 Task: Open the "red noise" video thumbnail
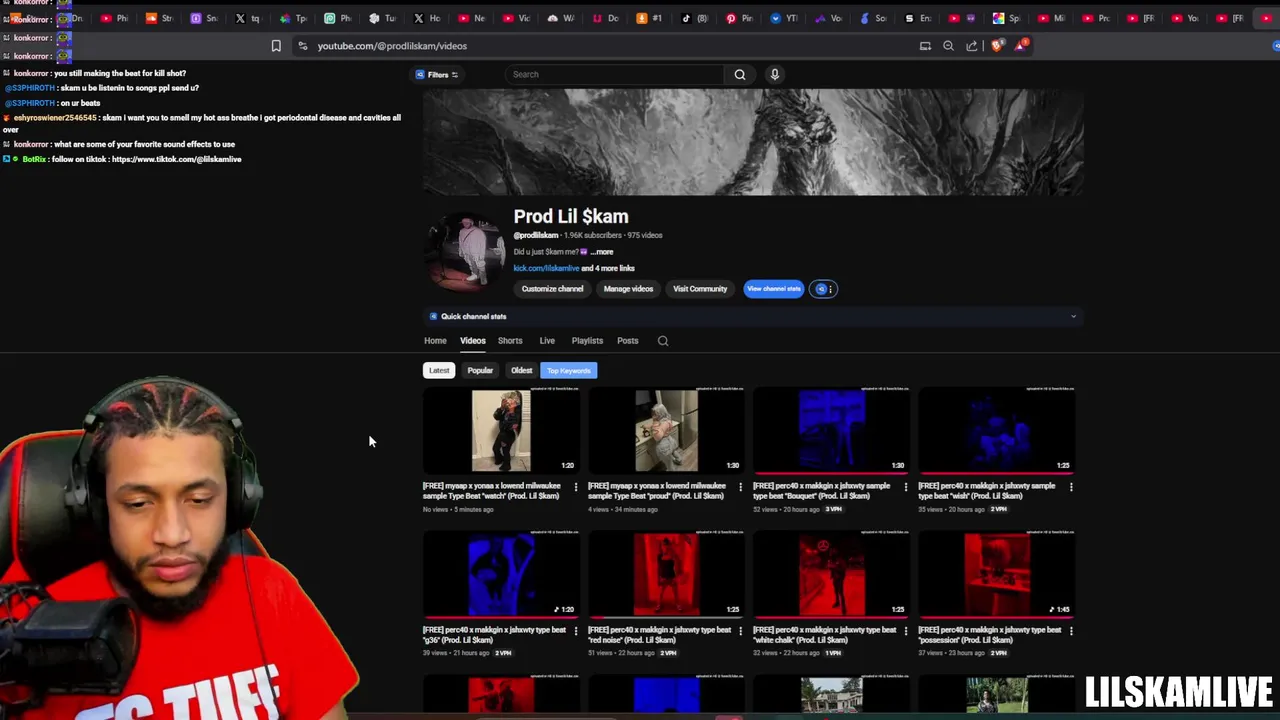[x=666, y=575]
